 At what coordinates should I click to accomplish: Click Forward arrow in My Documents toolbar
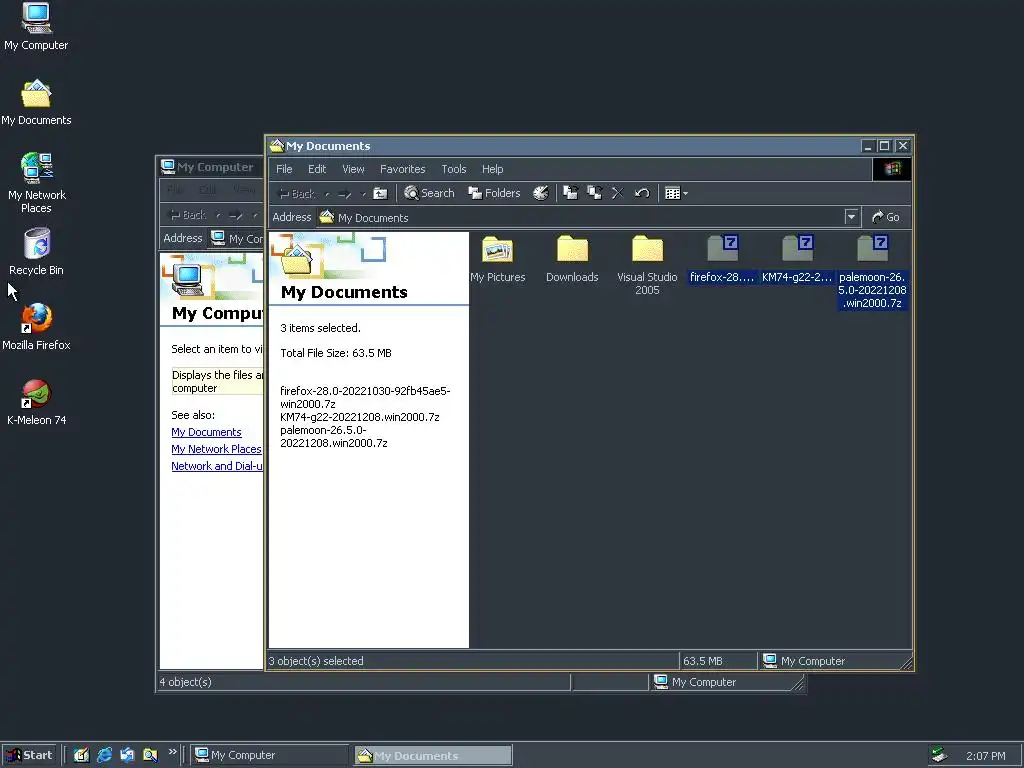tap(345, 194)
